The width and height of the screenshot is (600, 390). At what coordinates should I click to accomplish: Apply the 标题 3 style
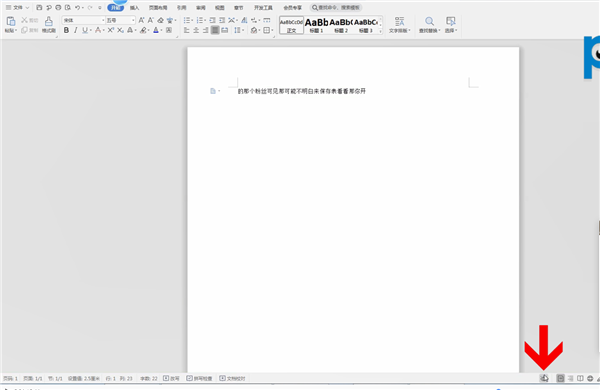(x=366, y=25)
